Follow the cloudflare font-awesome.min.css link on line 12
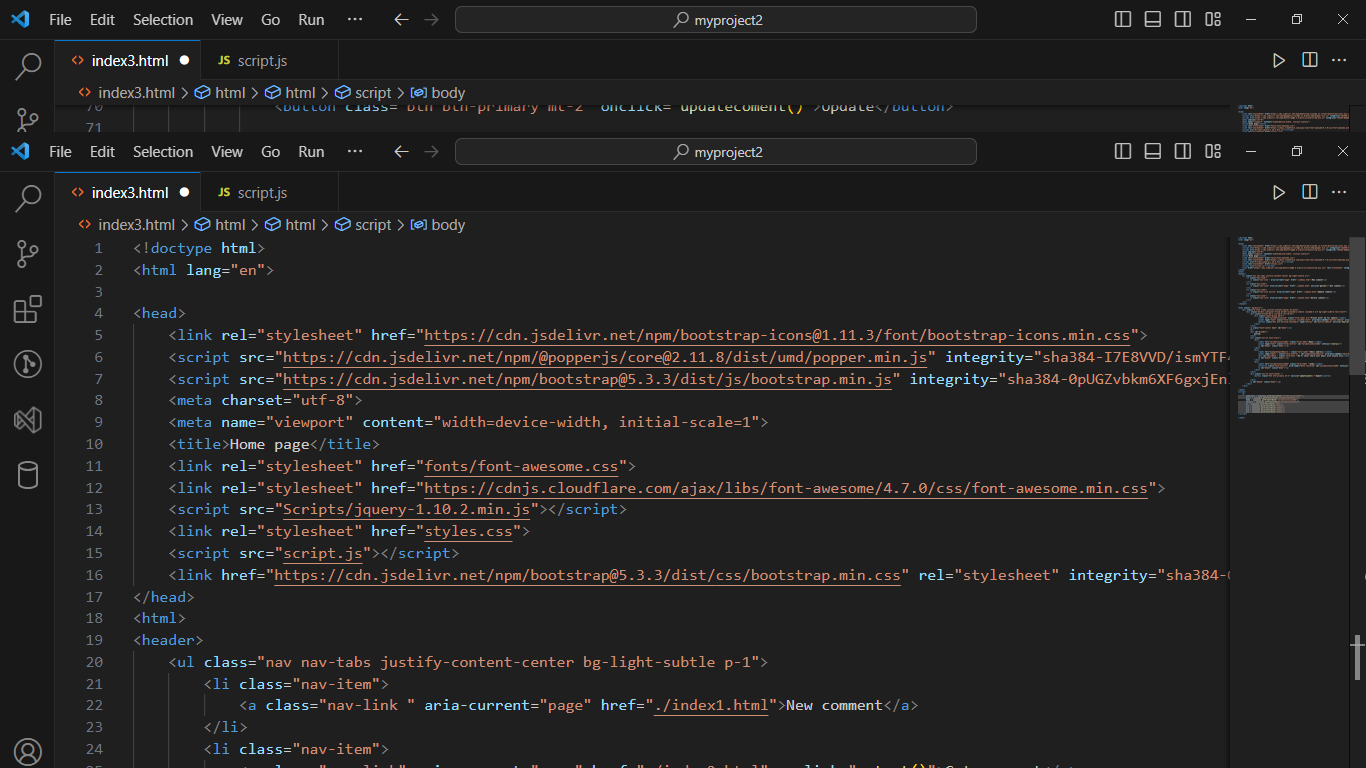 click(x=786, y=488)
